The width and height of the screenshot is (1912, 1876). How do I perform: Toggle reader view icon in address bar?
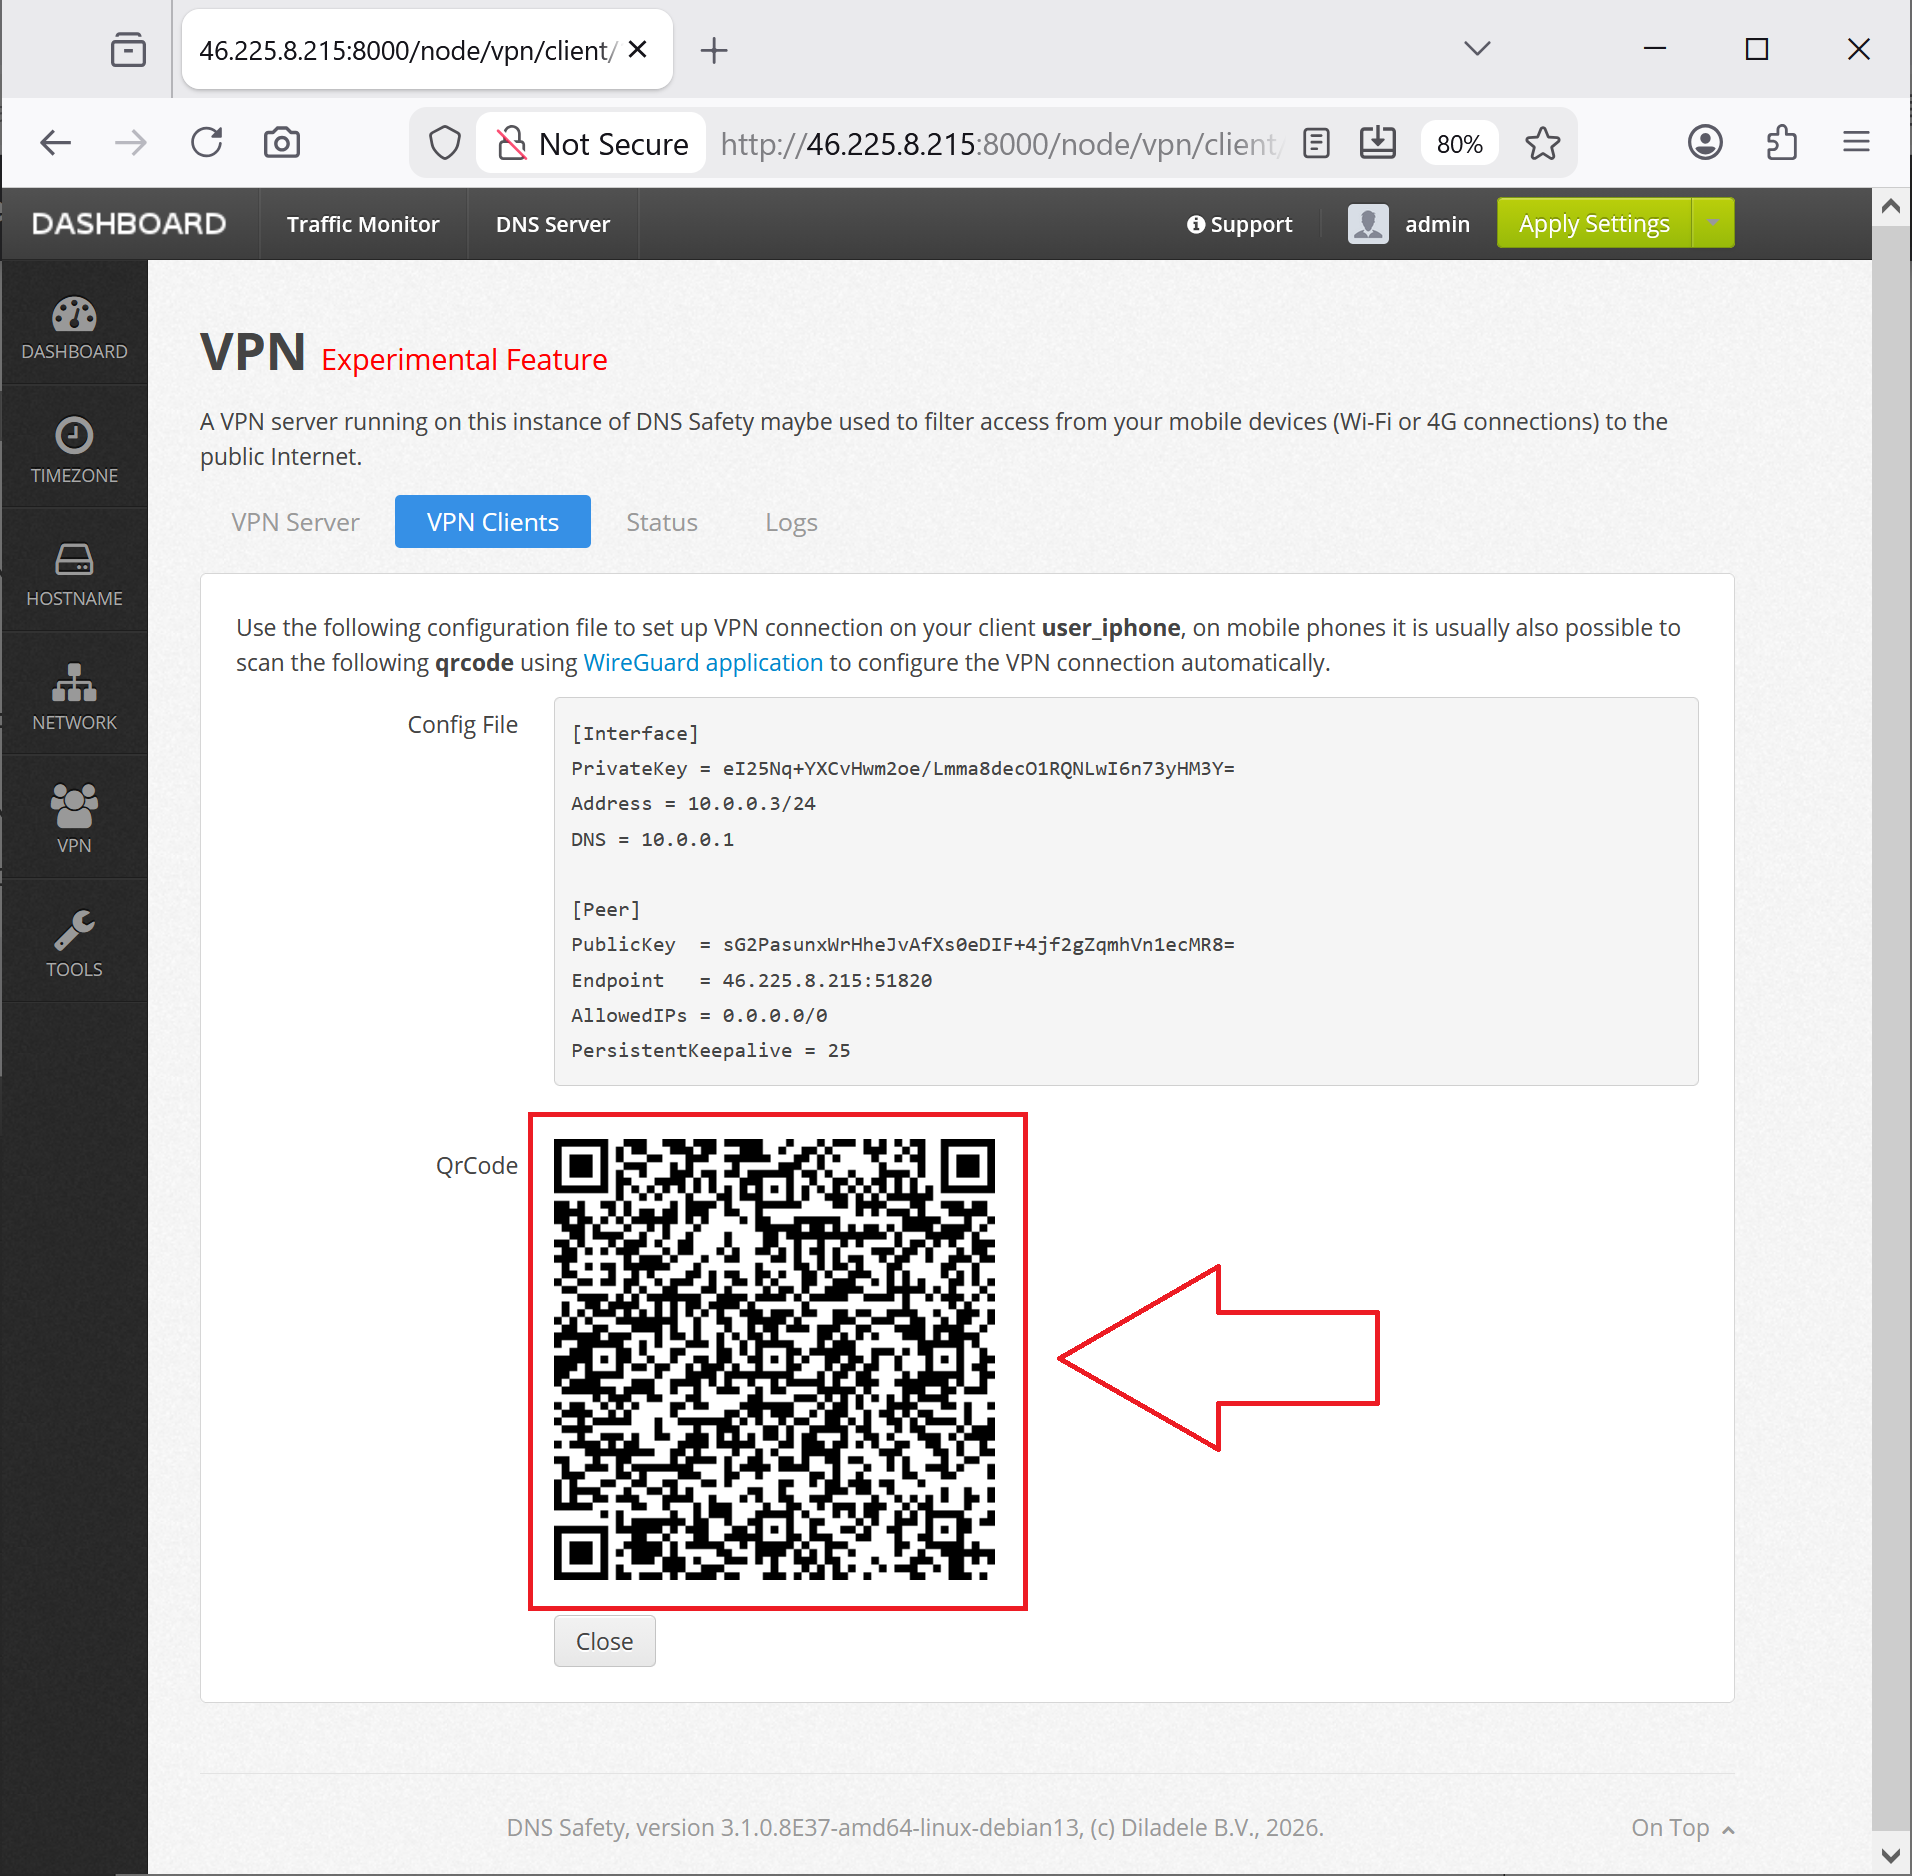tap(1317, 143)
